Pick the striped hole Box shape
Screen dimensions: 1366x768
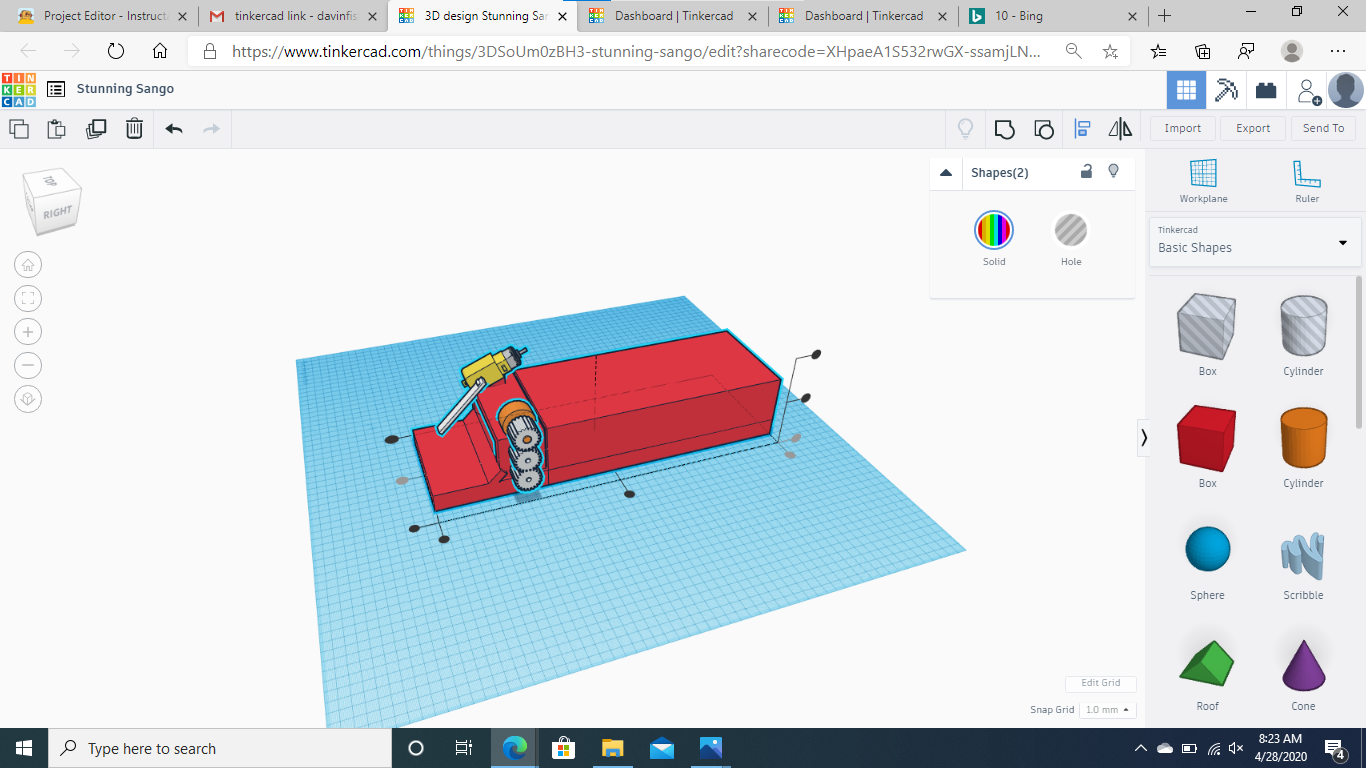[x=1207, y=327]
